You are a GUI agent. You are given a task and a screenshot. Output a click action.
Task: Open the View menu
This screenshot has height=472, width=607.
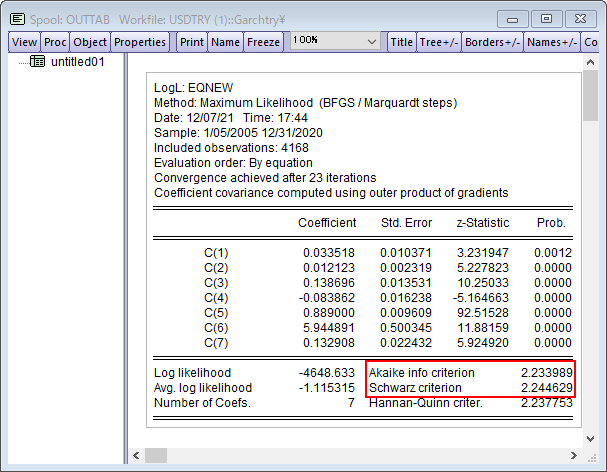24,42
